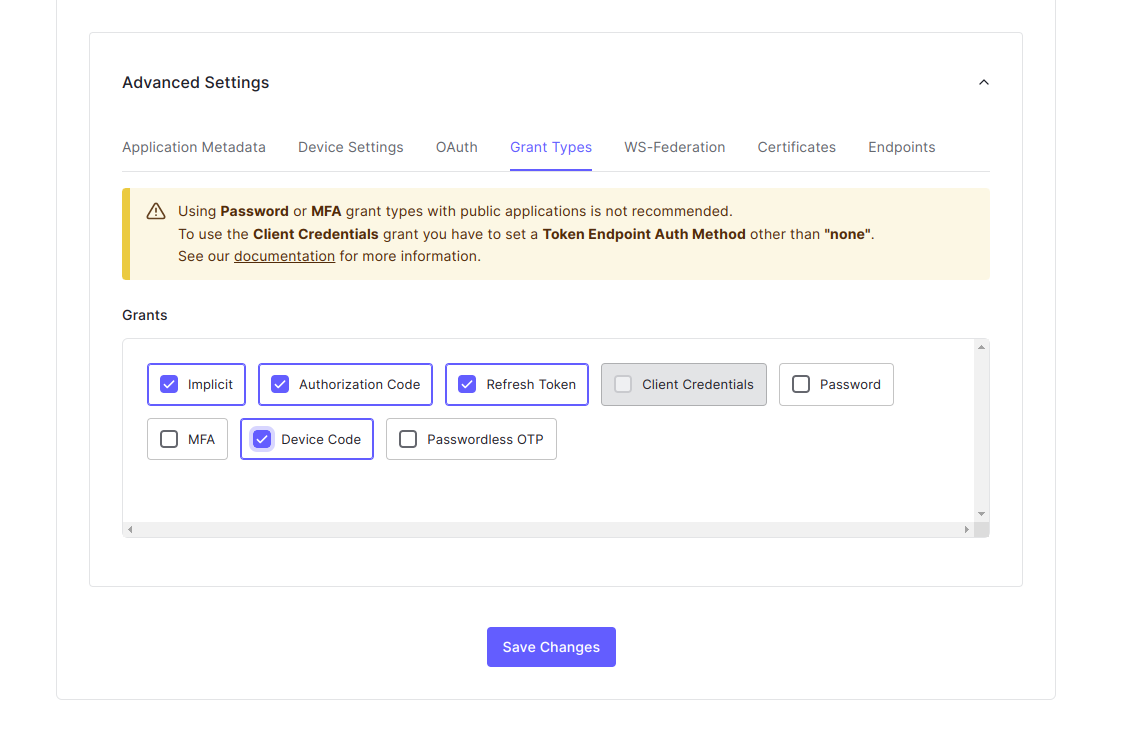Open the documentation link in warning
1121x734 pixels.
click(284, 256)
